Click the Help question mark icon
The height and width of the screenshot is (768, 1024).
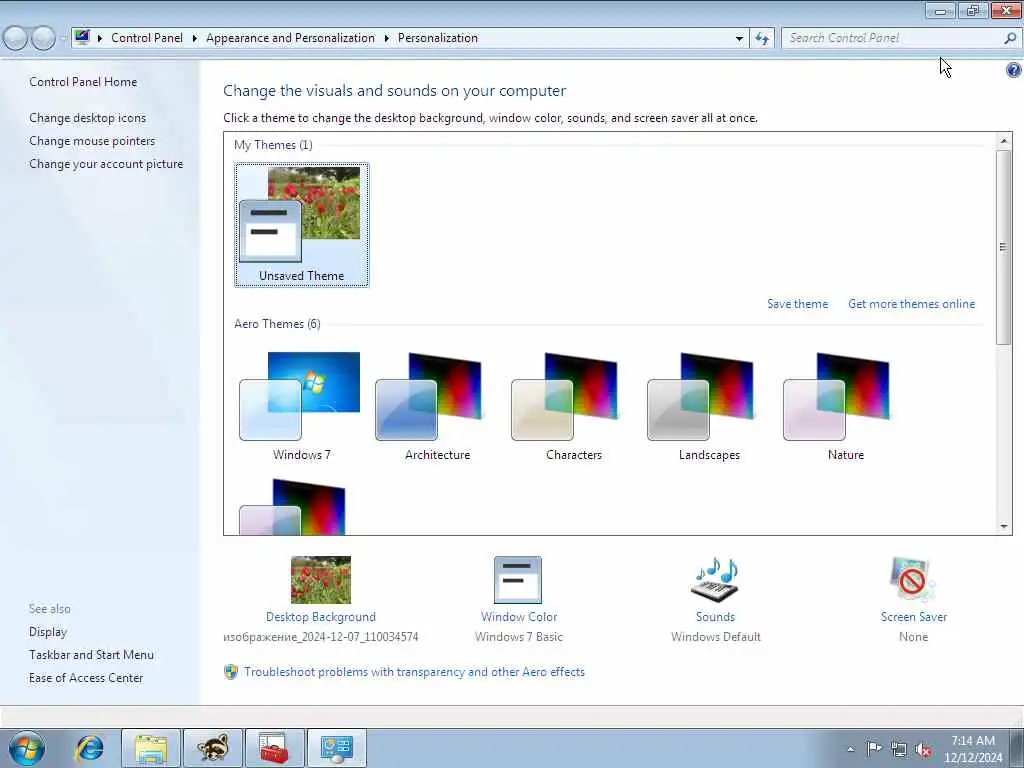(1014, 71)
